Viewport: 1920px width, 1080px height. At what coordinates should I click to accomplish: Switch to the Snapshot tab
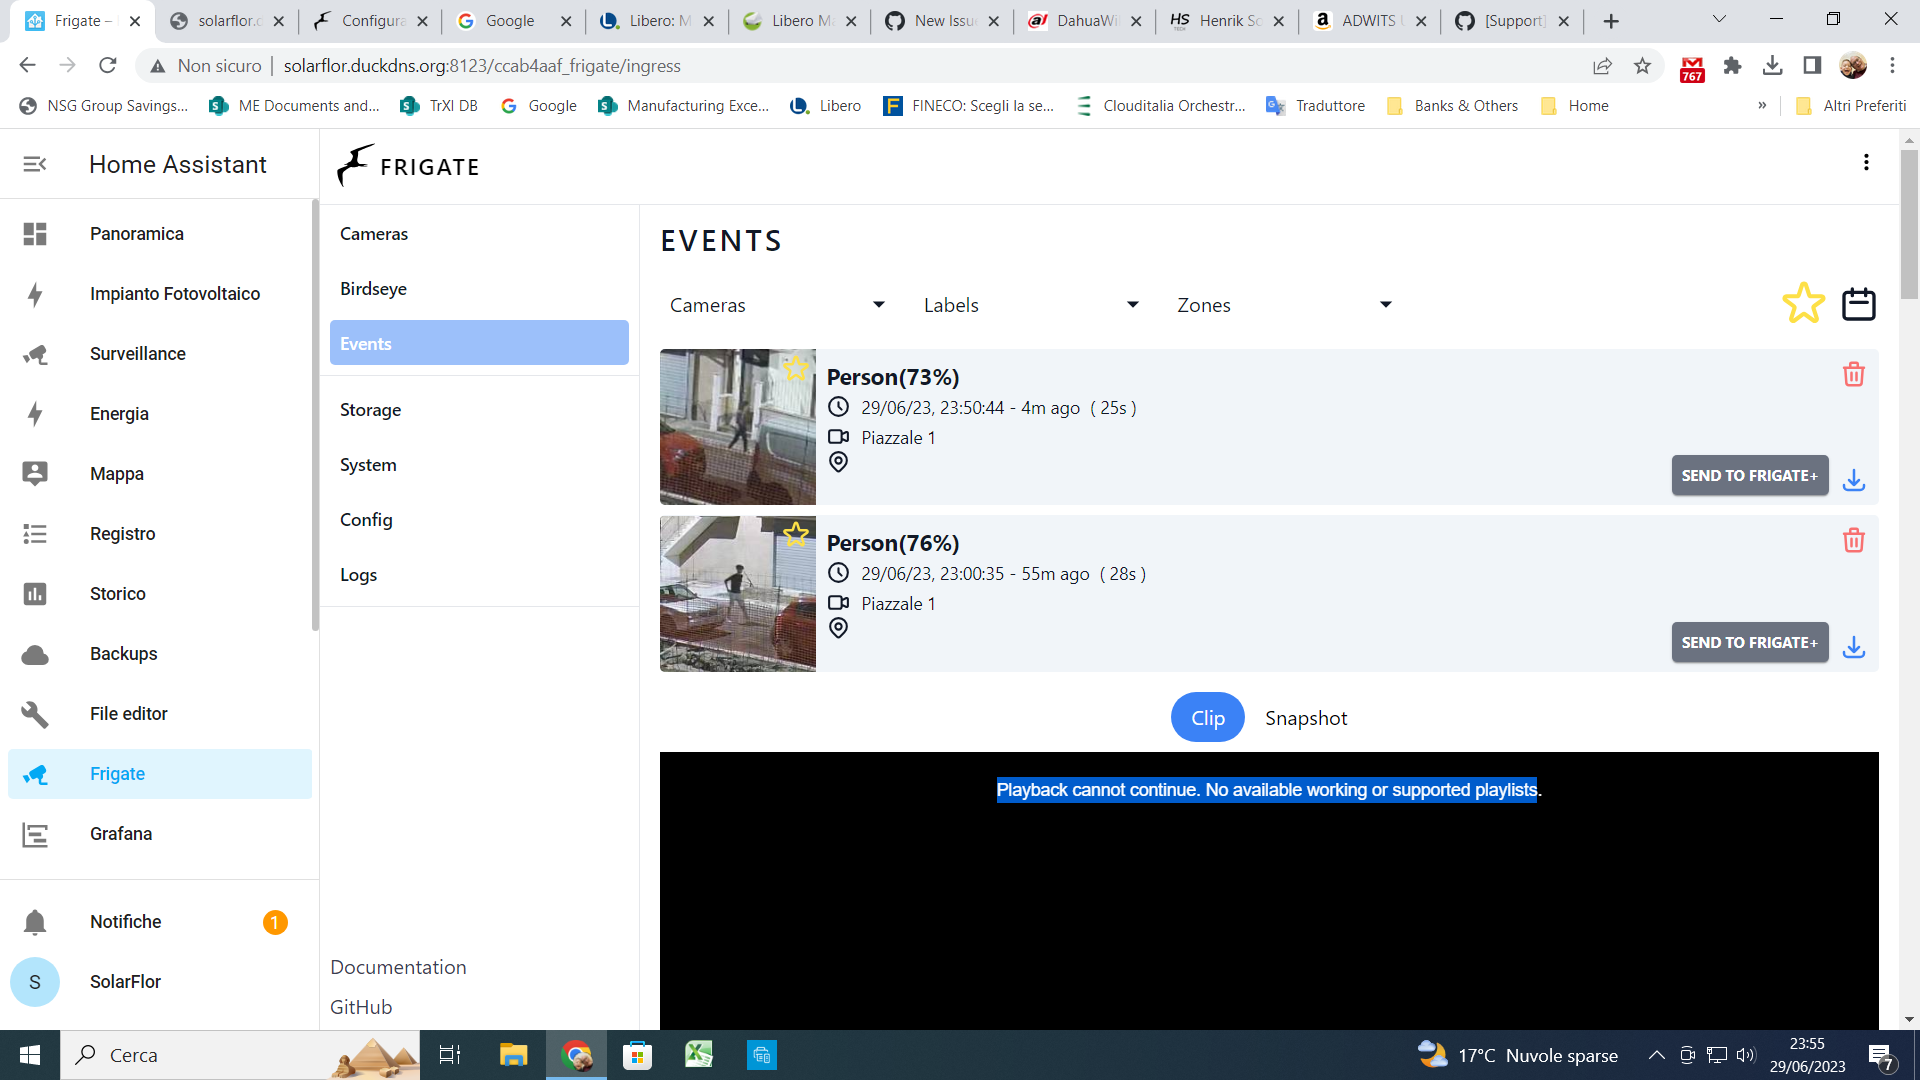point(1306,717)
